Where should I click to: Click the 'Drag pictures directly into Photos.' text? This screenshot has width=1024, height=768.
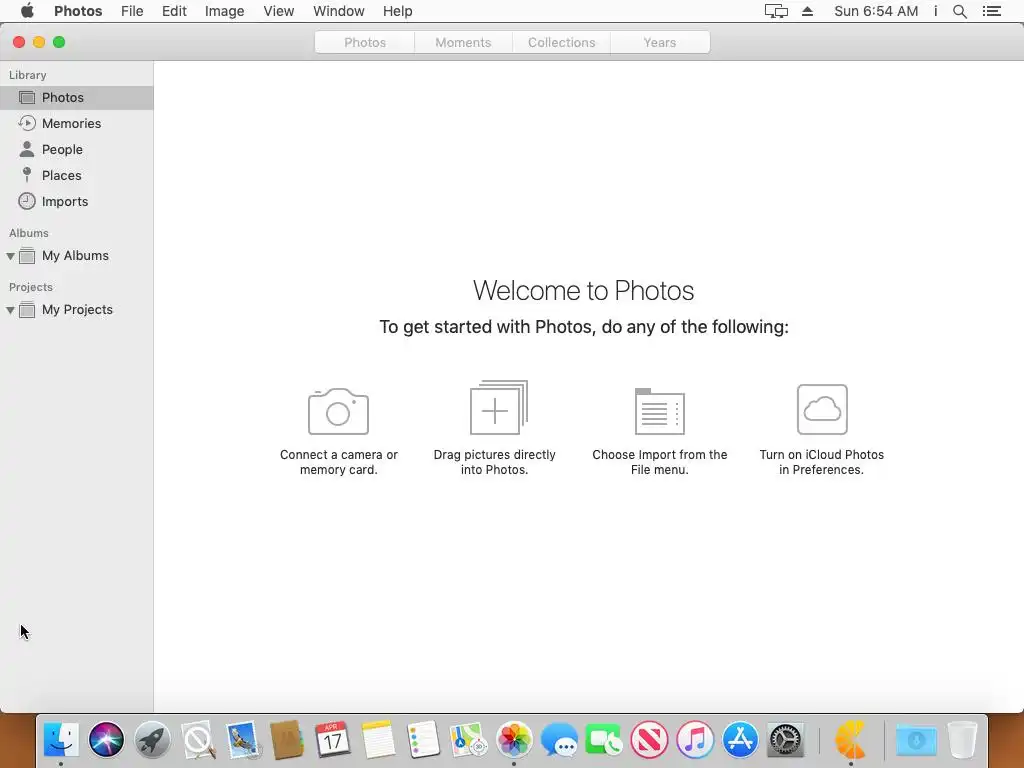click(494, 462)
